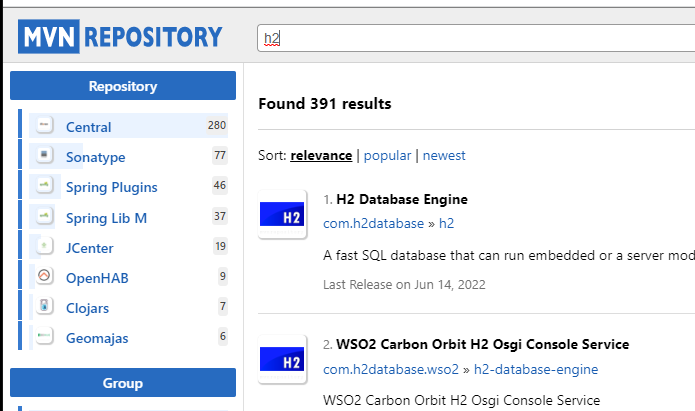Open the com.h2database.wso2 group link

[391, 369]
